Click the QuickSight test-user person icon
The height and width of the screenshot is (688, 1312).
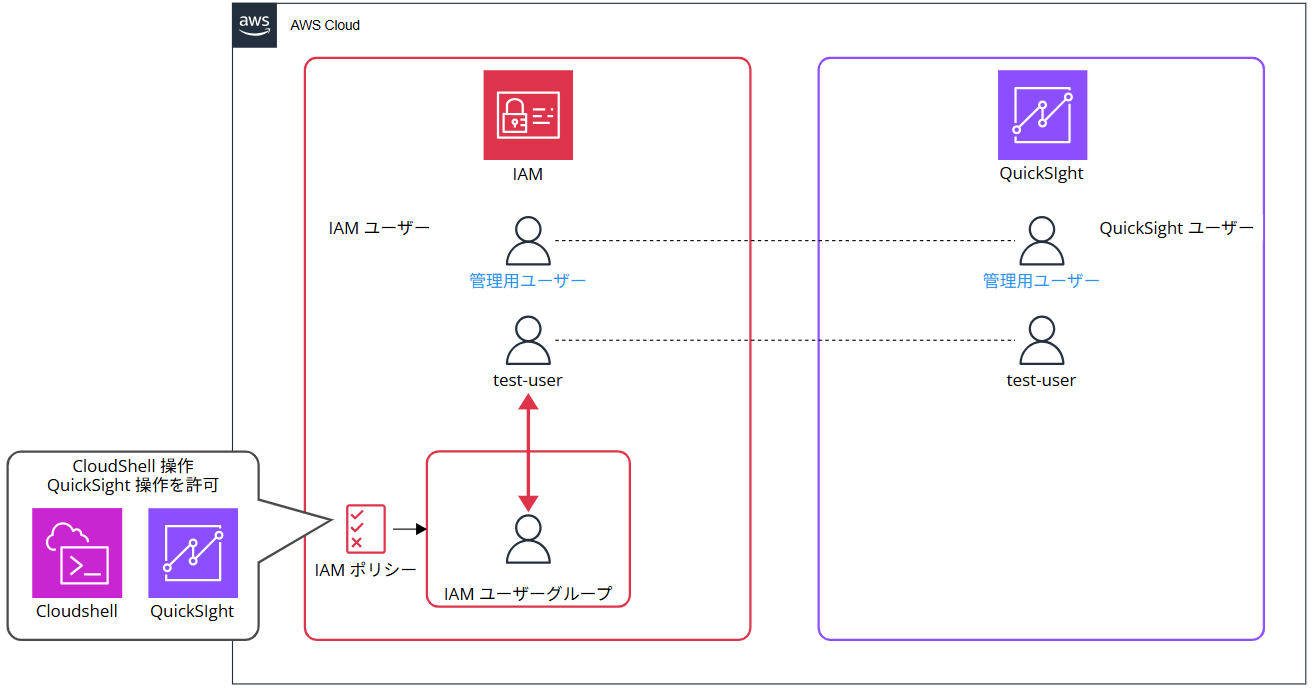[1042, 341]
